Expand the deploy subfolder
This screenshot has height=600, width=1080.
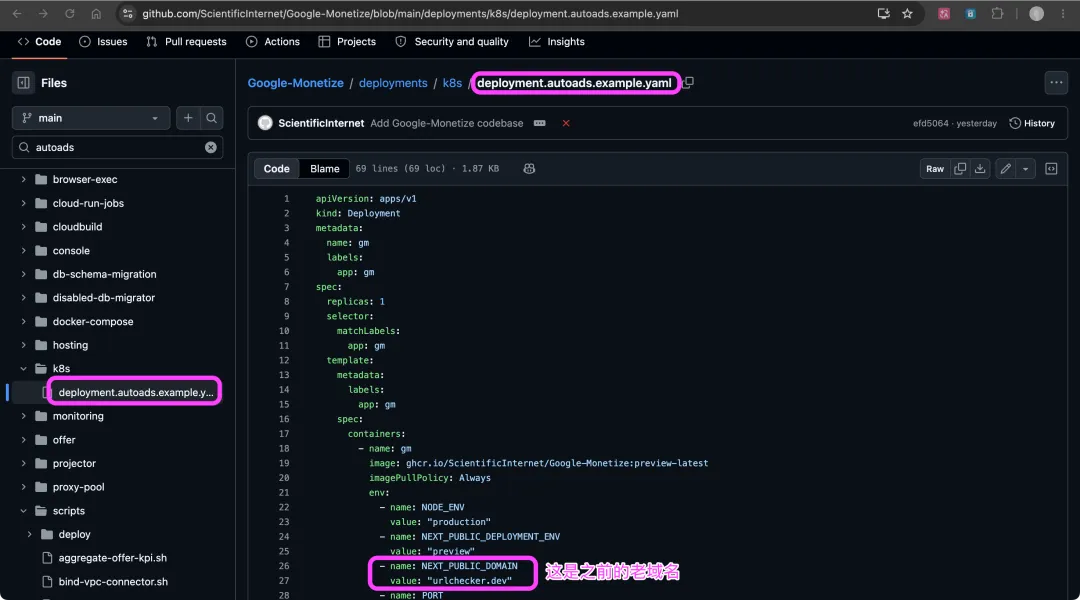click(x=29, y=535)
